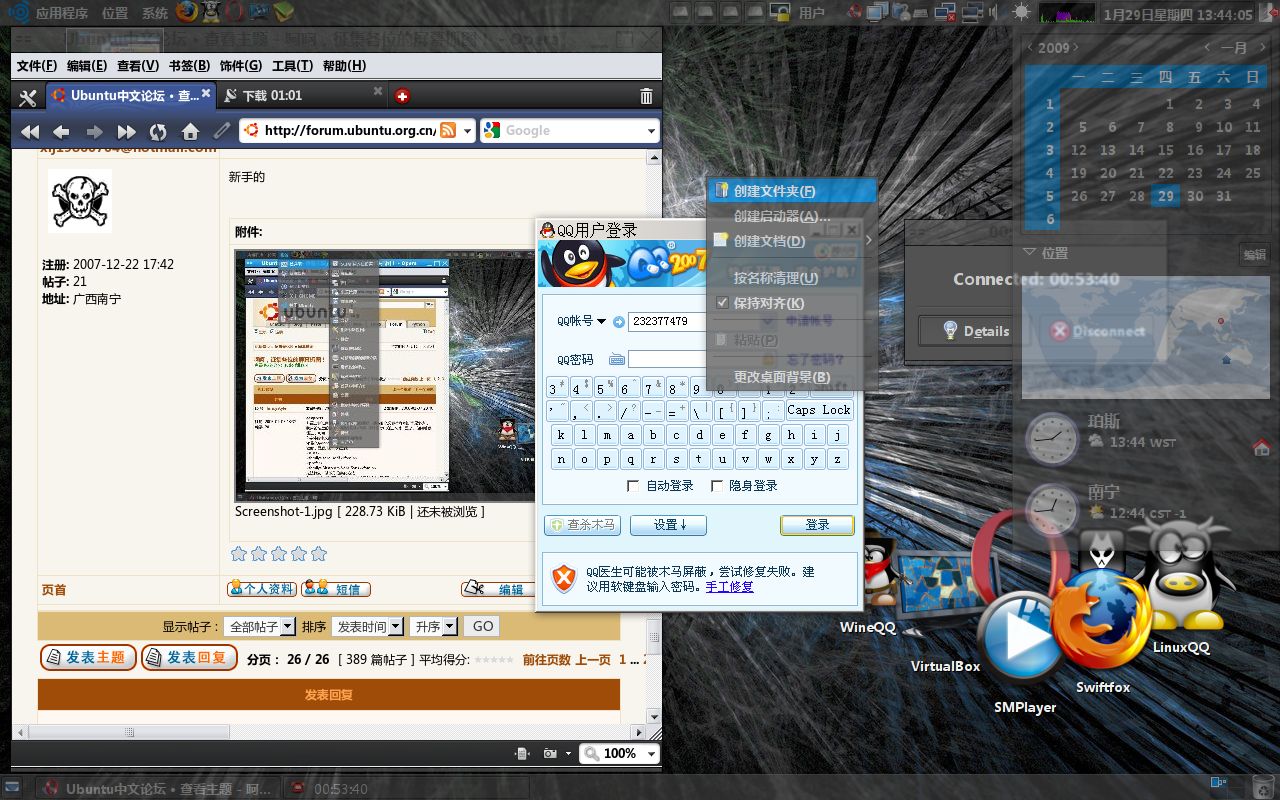The width and height of the screenshot is (1280, 800).
Task: Go forward with the Forward arrow
Action: (x=94, y=132)
